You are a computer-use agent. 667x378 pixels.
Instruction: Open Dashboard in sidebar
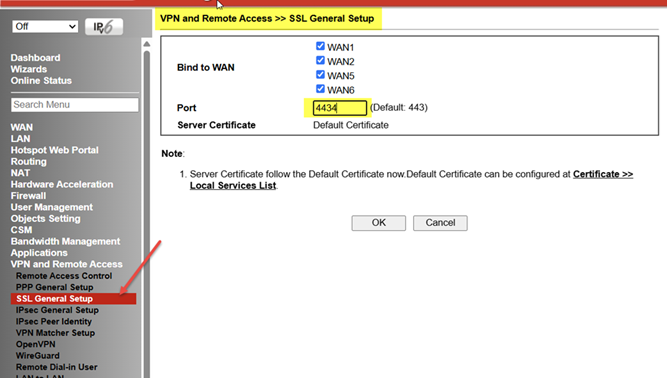click(x=35, y=57)
